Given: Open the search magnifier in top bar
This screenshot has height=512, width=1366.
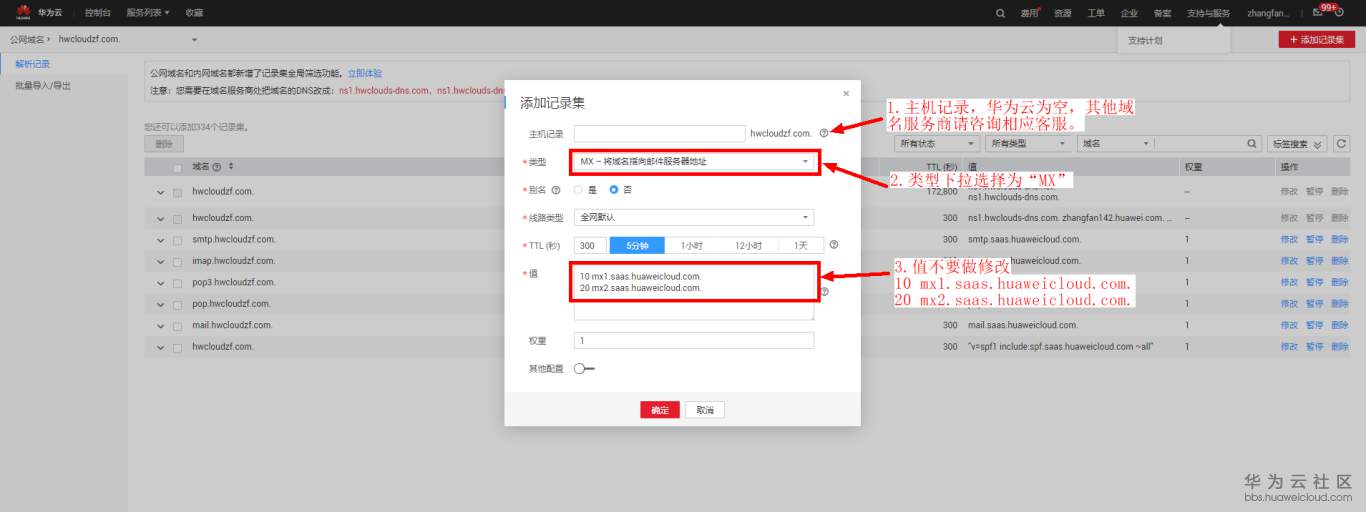Looking at the screenshot, I should pos(1001,13).
